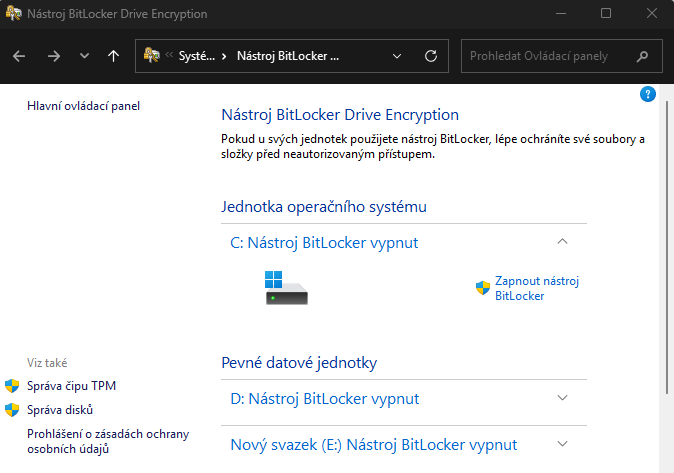Click the shield icon next to 'Správa čipu TPM'
Image resolution: width=674 pixels, height=473 pixels.
coord(12,386)
